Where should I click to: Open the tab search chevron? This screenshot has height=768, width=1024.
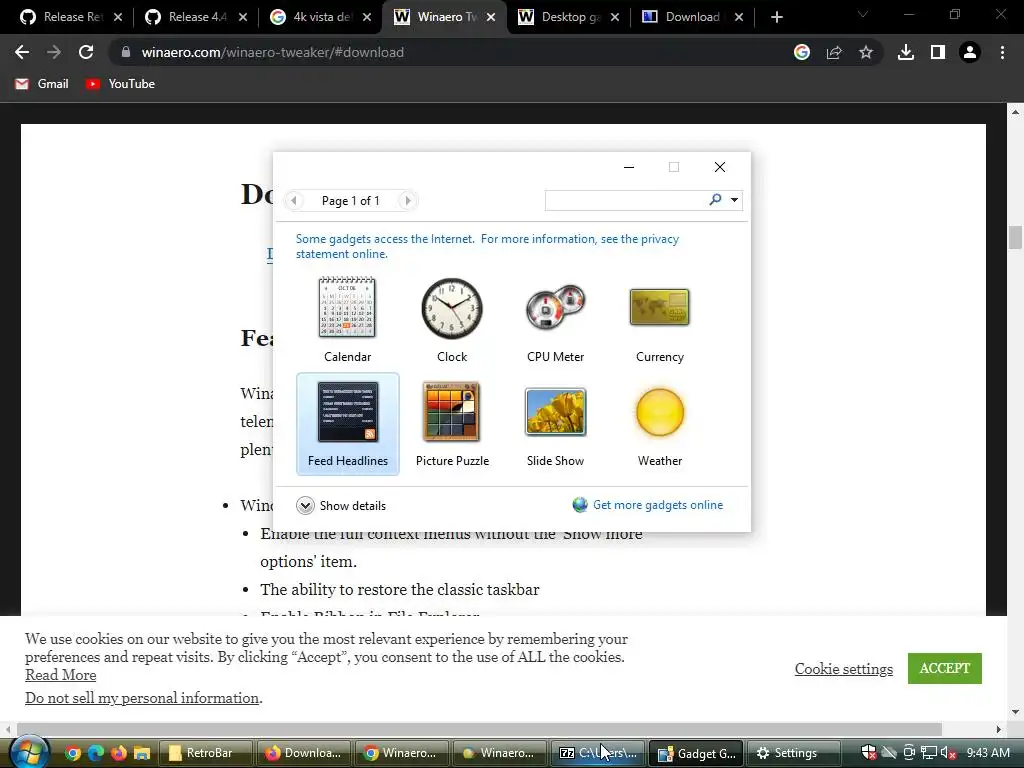coord(863,14)
